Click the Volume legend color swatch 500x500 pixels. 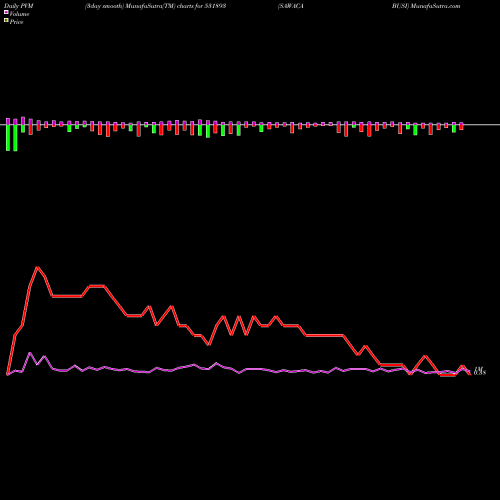pyautogui.click(x=6, y=12)
